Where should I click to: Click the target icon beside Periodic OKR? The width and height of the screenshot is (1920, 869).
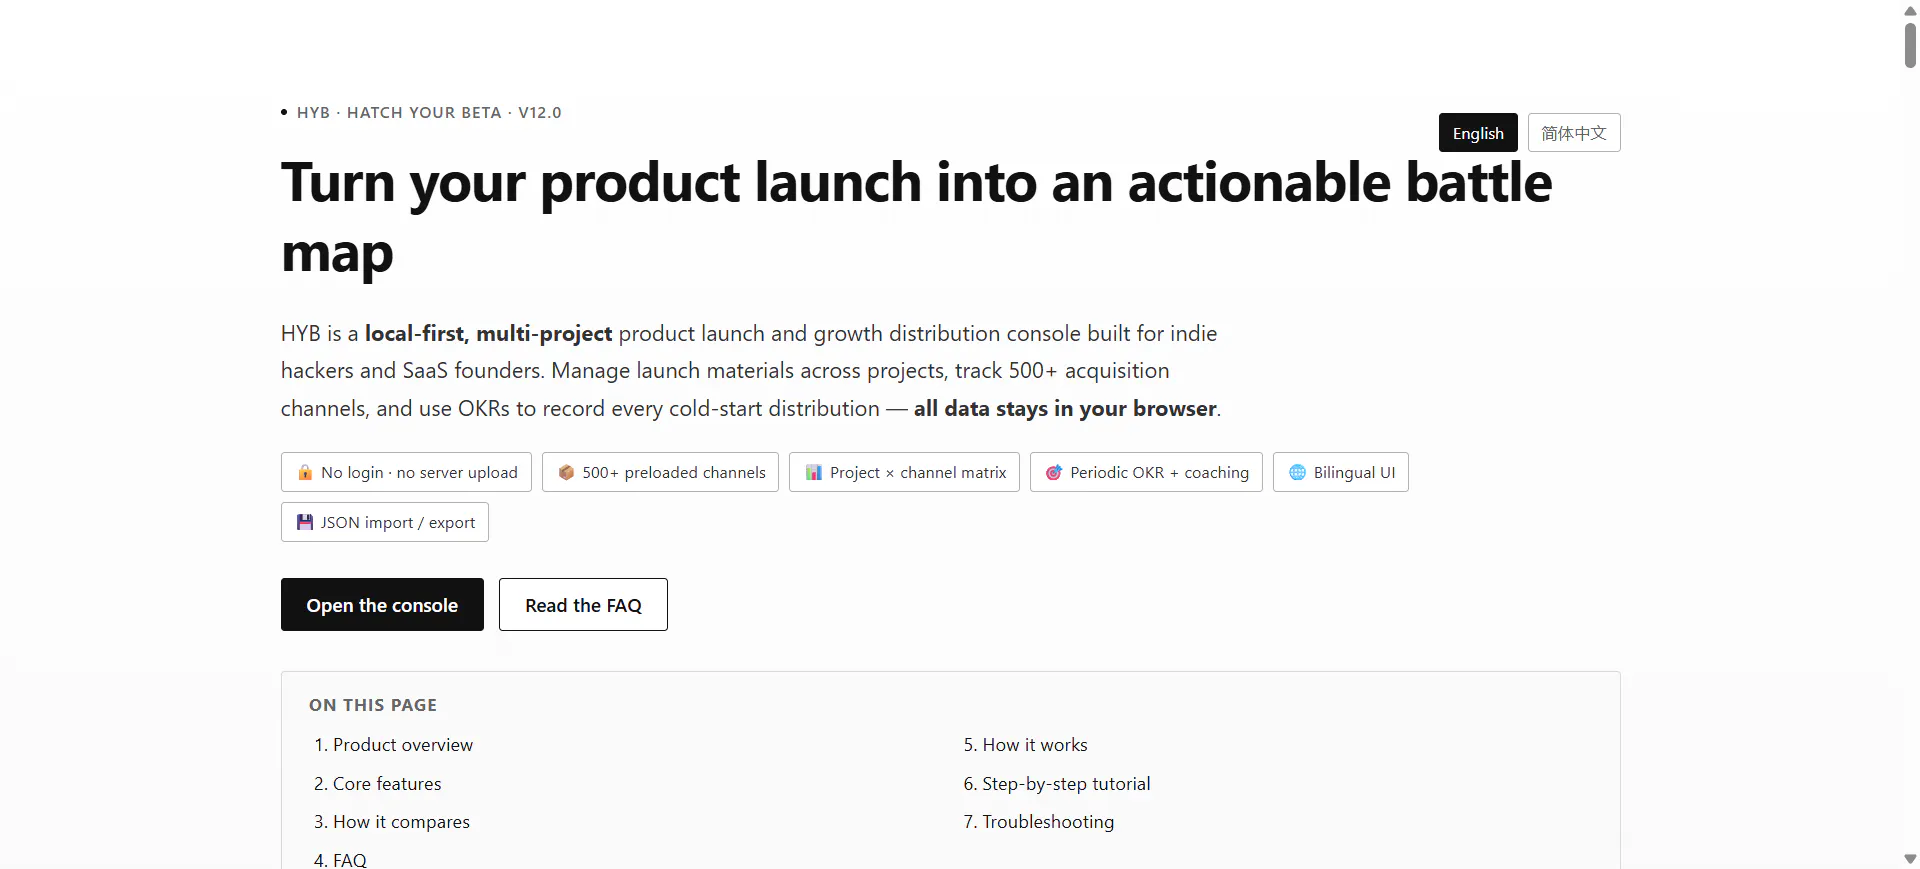click(1054, 472)
